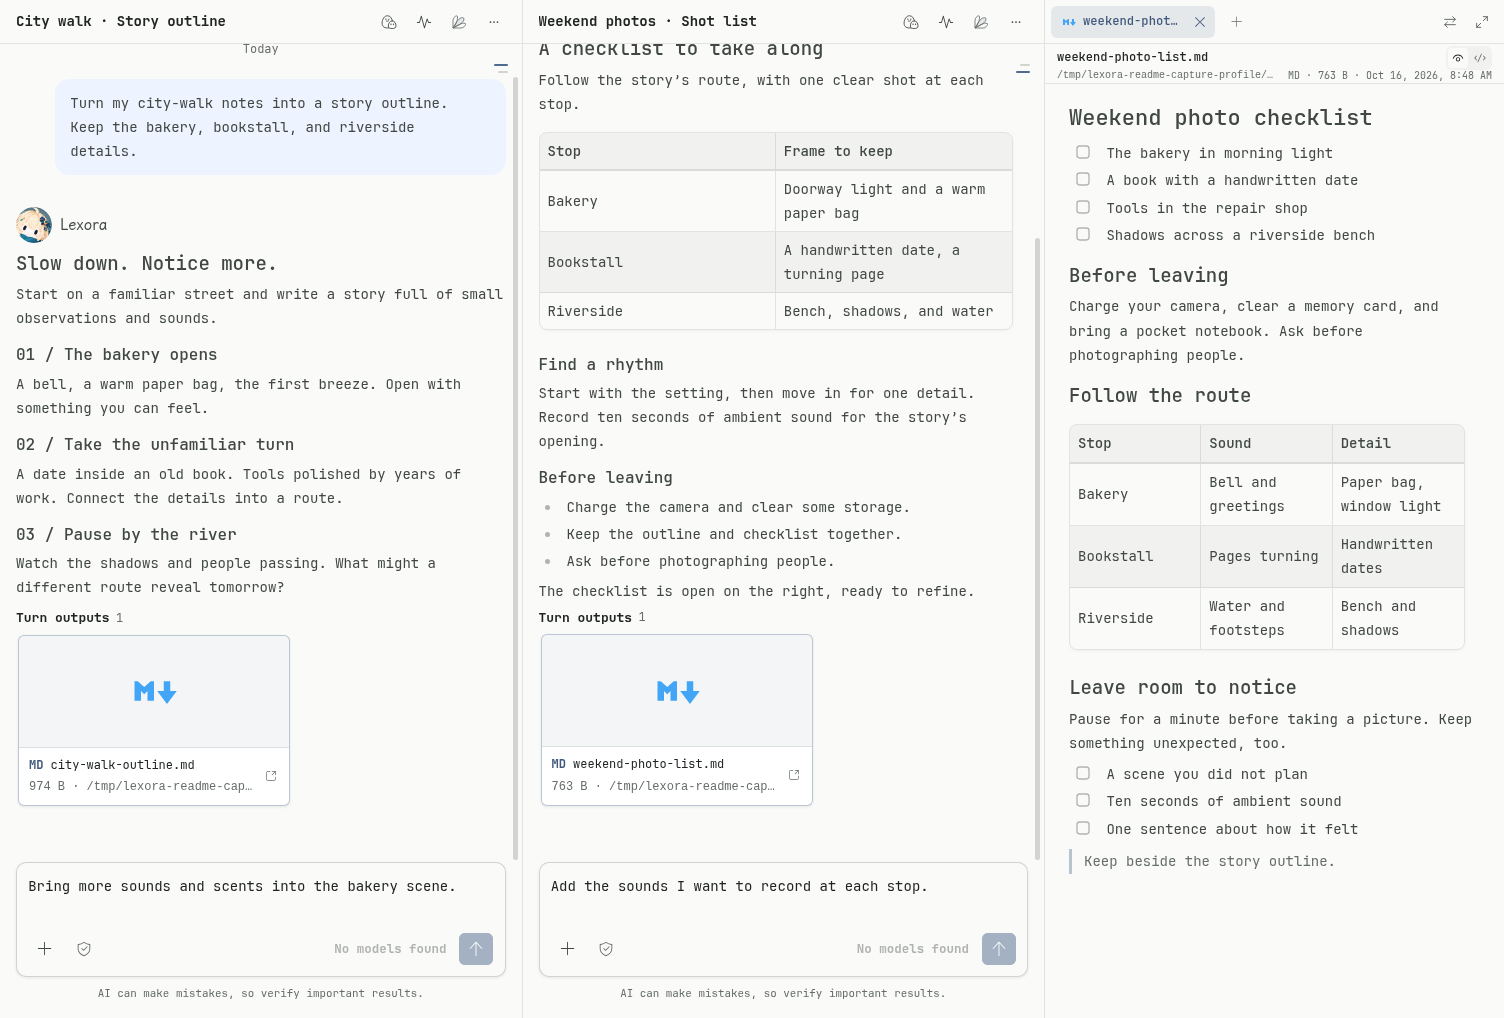Open a new tab in the file preview pane
The width and height of the screenshot is (1504, 1018).
1237,21
